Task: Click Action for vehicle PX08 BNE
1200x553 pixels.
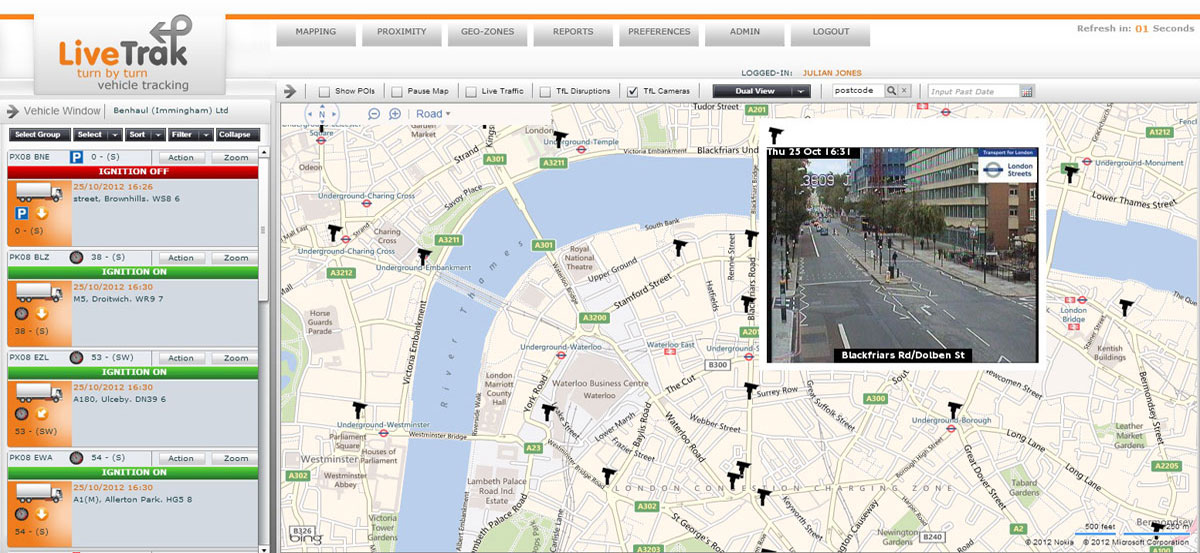Action: [x=181, y=157]
